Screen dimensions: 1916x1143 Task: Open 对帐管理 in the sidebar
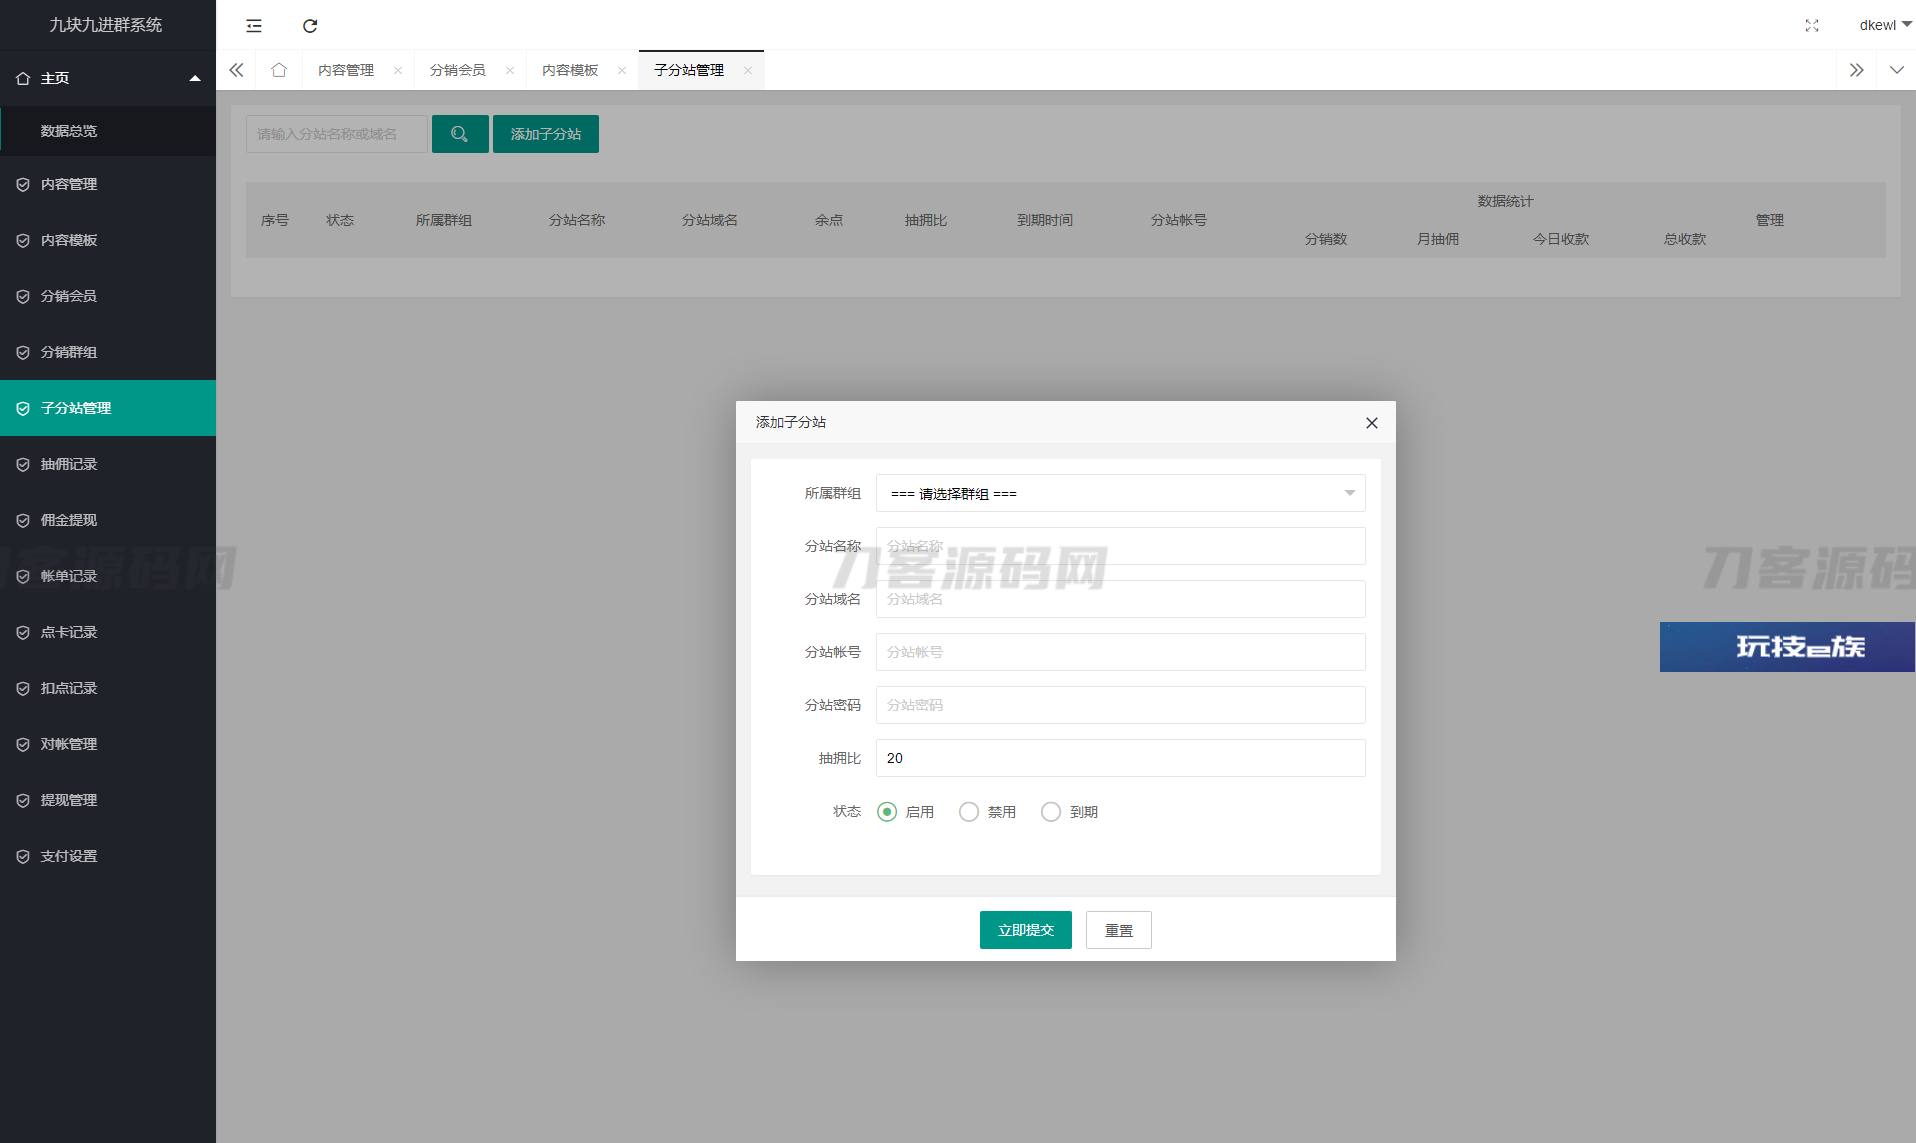(x=108, y=744)
